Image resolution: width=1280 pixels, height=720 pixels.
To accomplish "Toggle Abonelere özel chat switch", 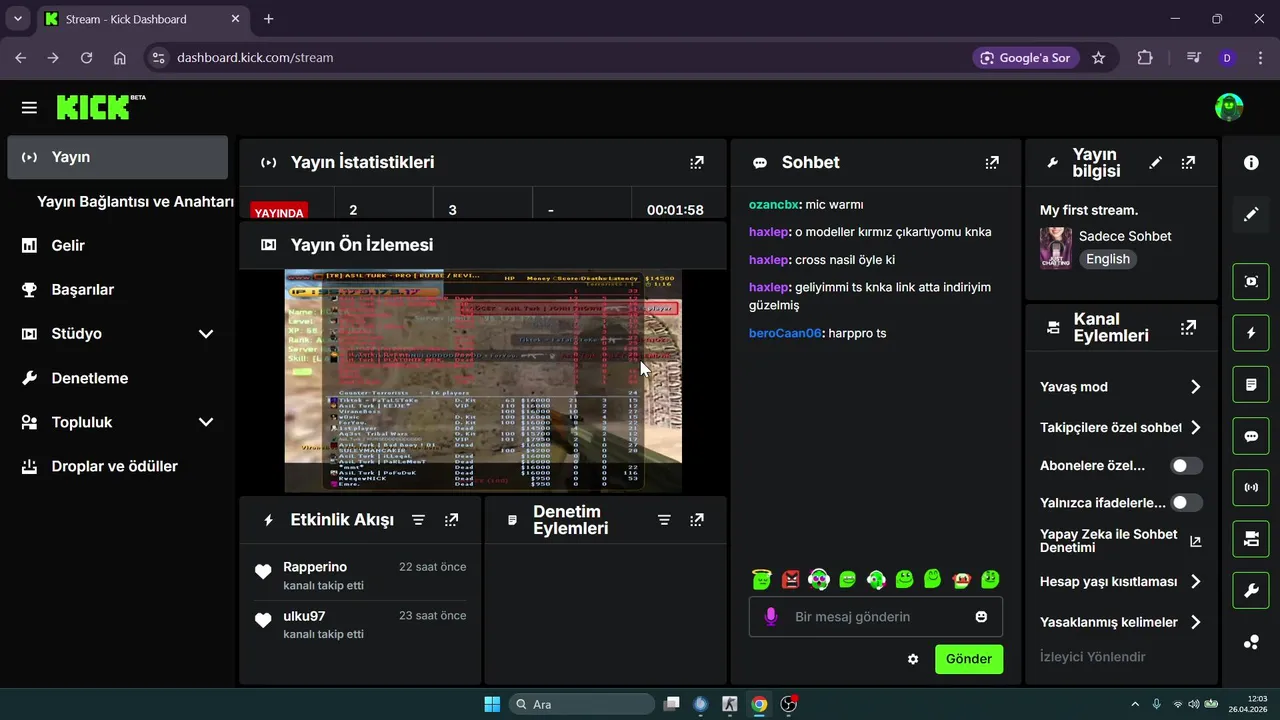I will click(1187, 466).
